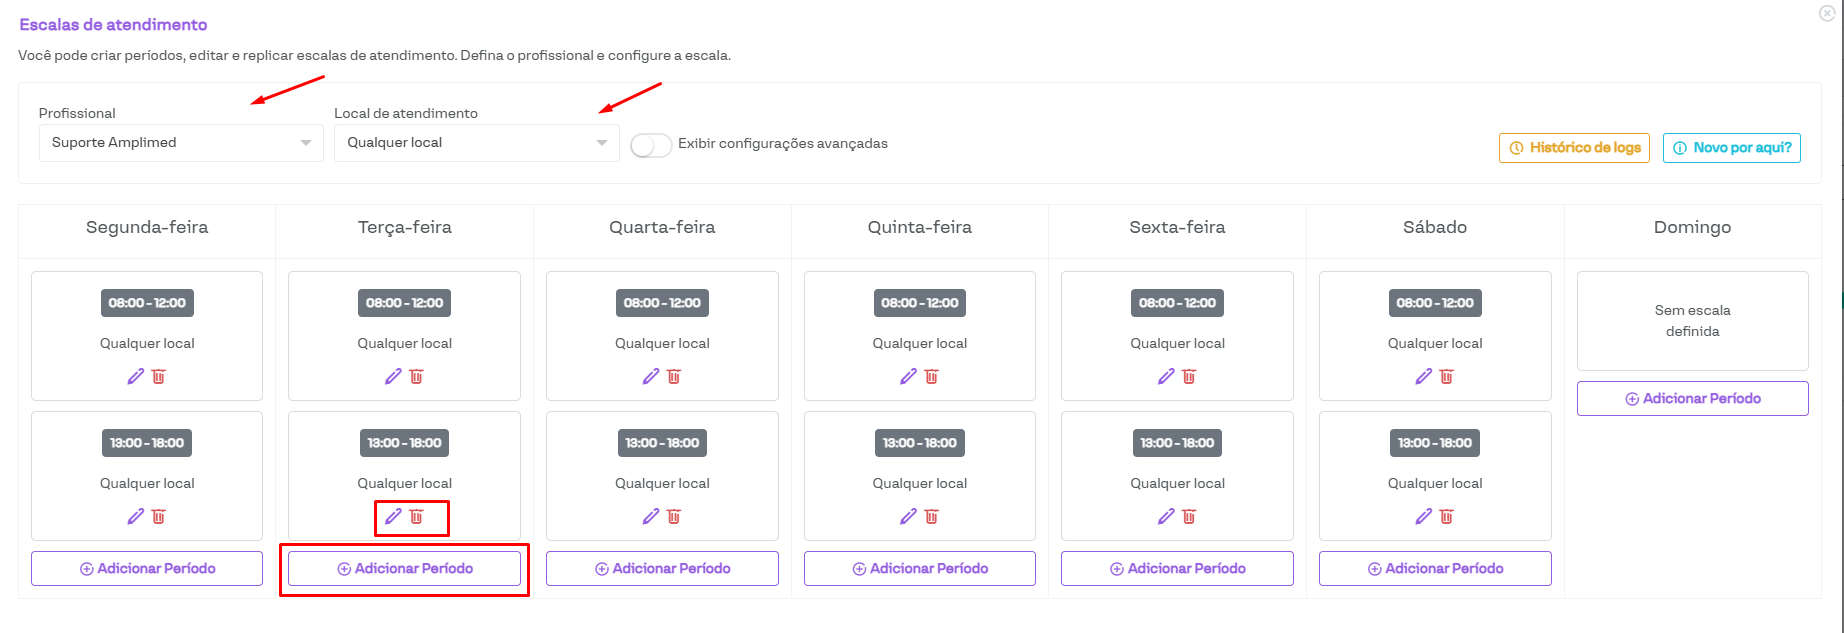Delete Tuesday's 08:00 - 12:00 period
The width and height of the screenshot is (1844, 633).
(x=417, y=377)
